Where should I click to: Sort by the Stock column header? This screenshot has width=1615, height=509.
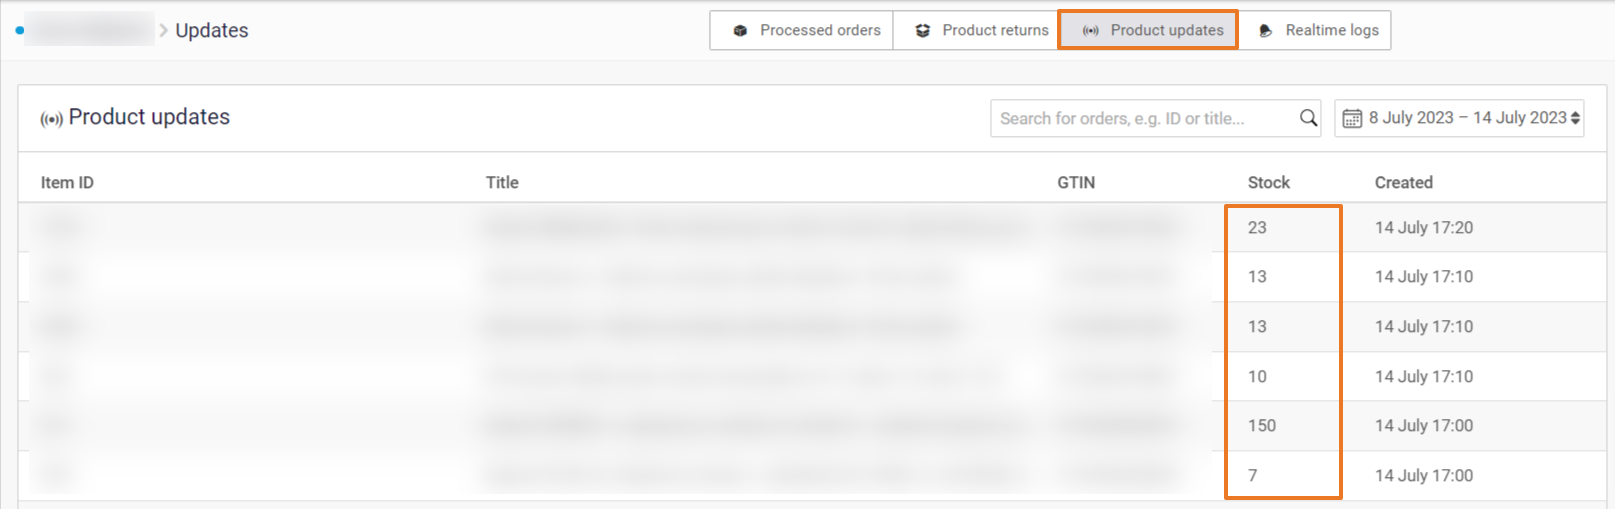click(x=1268, y=182)
